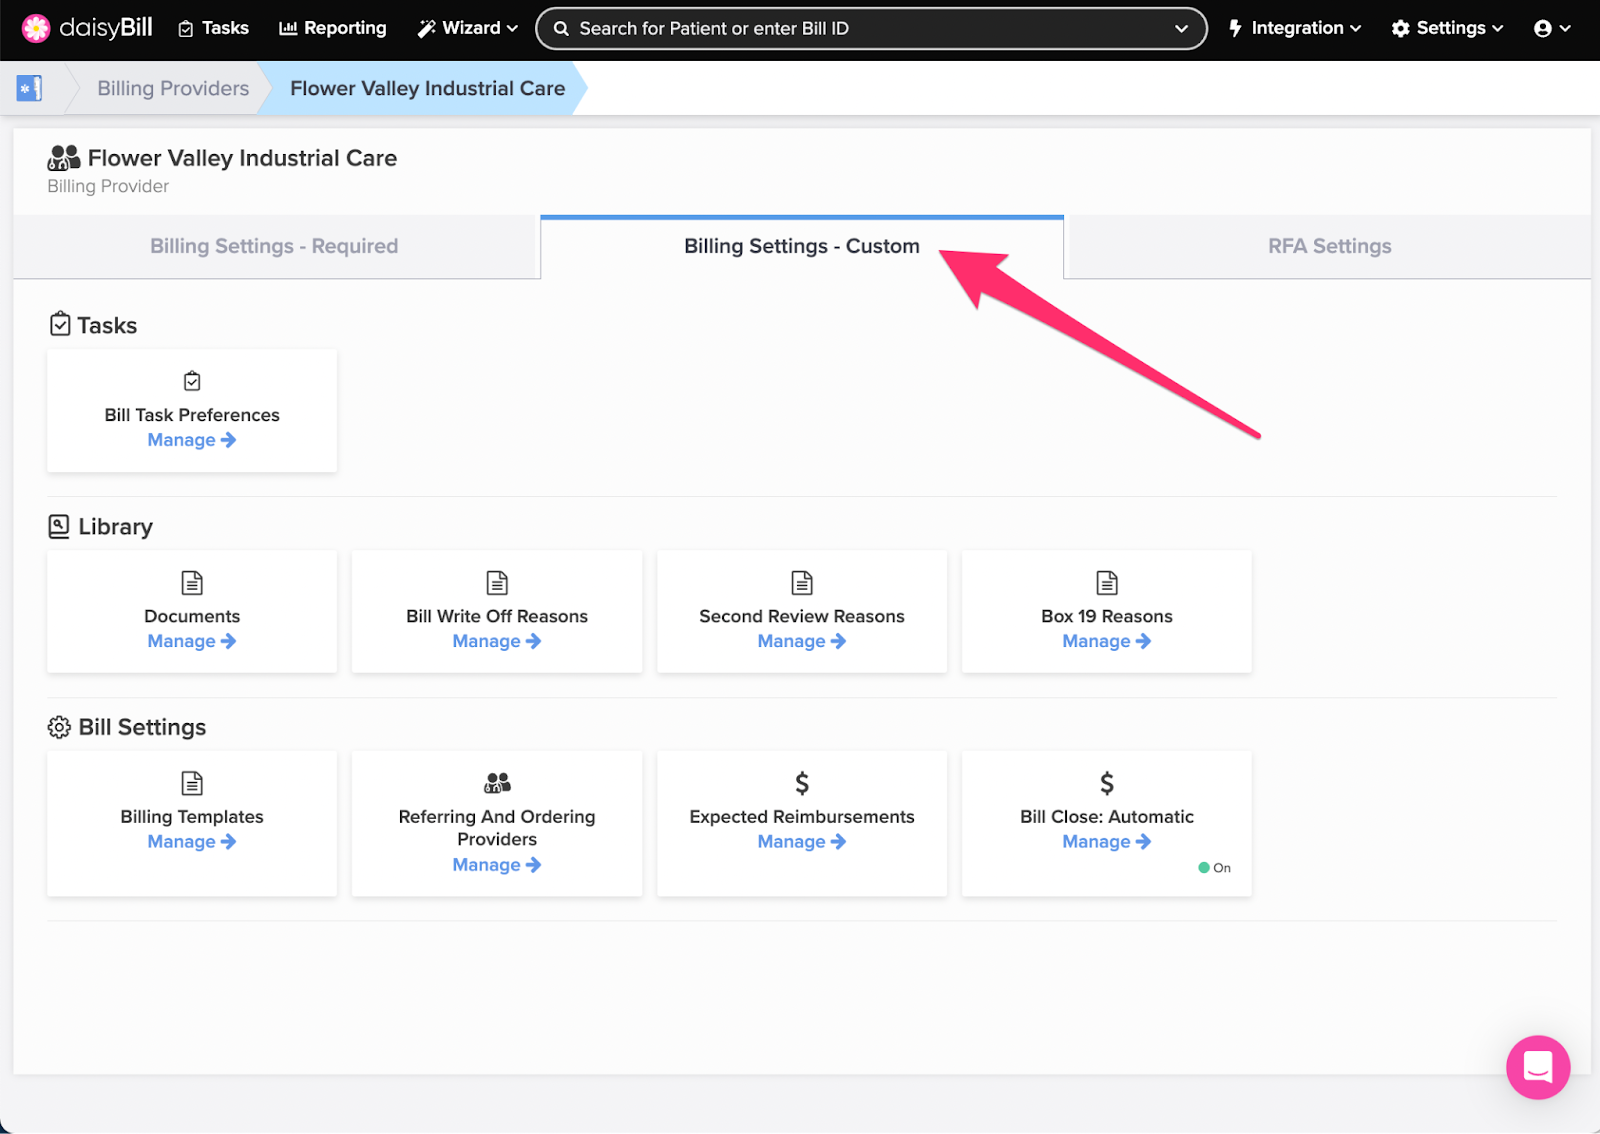Open the Integration dropdown menu
The height and width of the screenshot is (1134, 1600).
(1294, 28)
